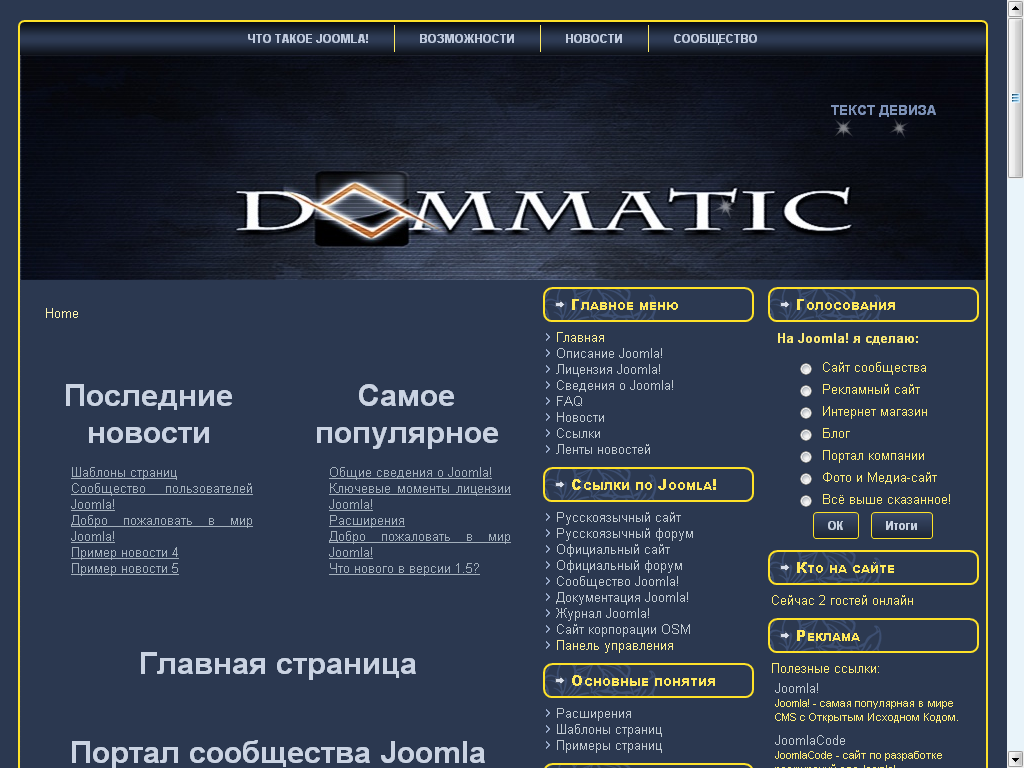The height and width of the screenshot is (768, 1024).
Task: Open the СООБЩЕСТВО menu tab
Action: pos(714,38)
